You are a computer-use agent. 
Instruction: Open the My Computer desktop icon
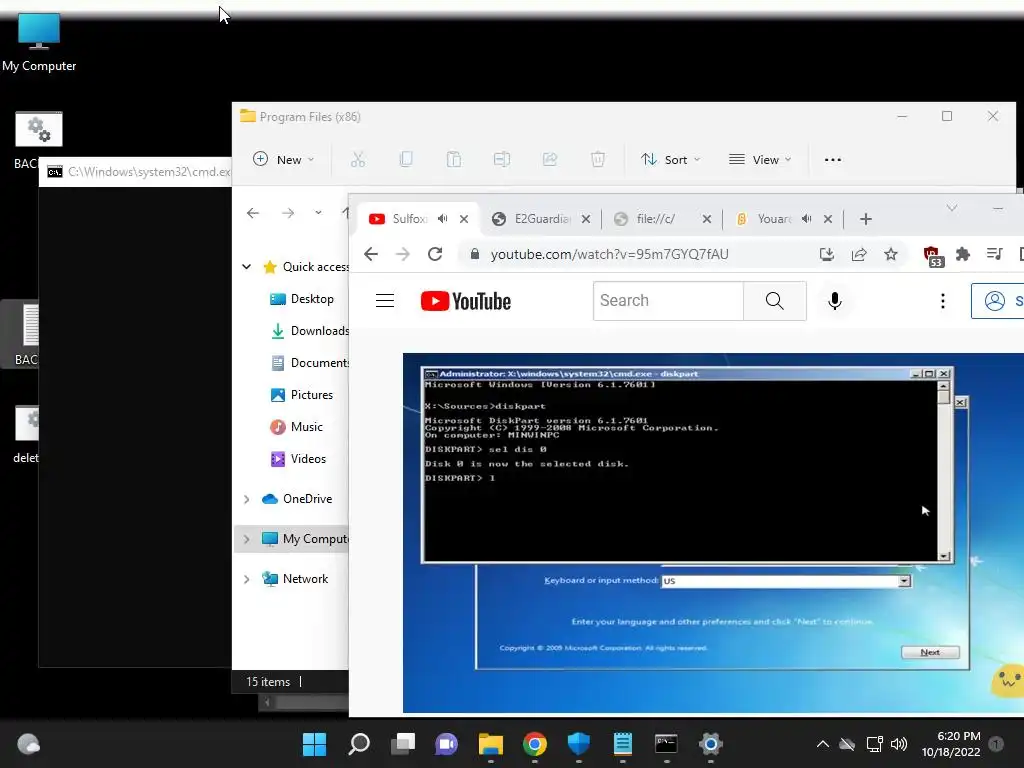39,42
